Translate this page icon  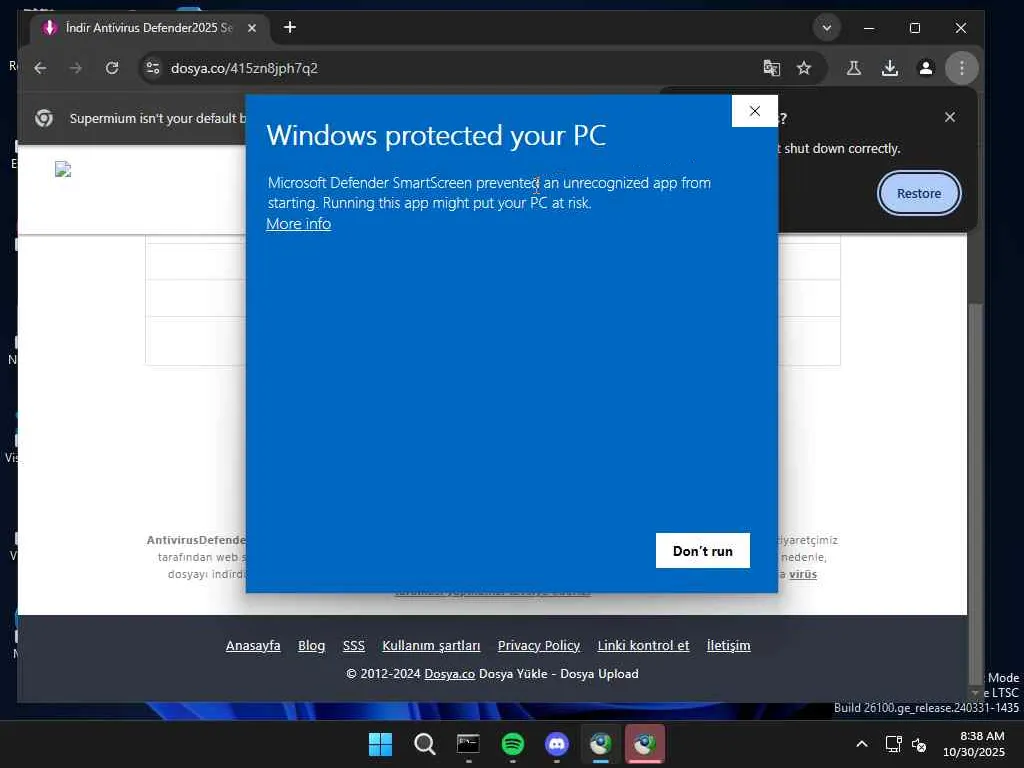click(771, 68)
